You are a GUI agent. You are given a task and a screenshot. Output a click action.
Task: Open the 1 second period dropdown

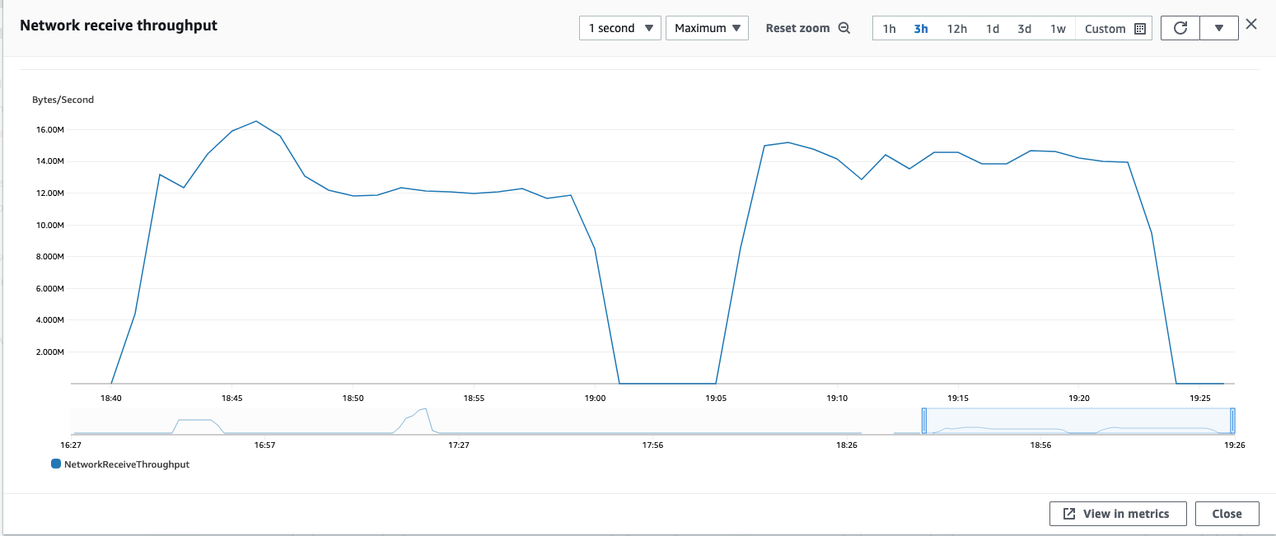tap(620, 28)
